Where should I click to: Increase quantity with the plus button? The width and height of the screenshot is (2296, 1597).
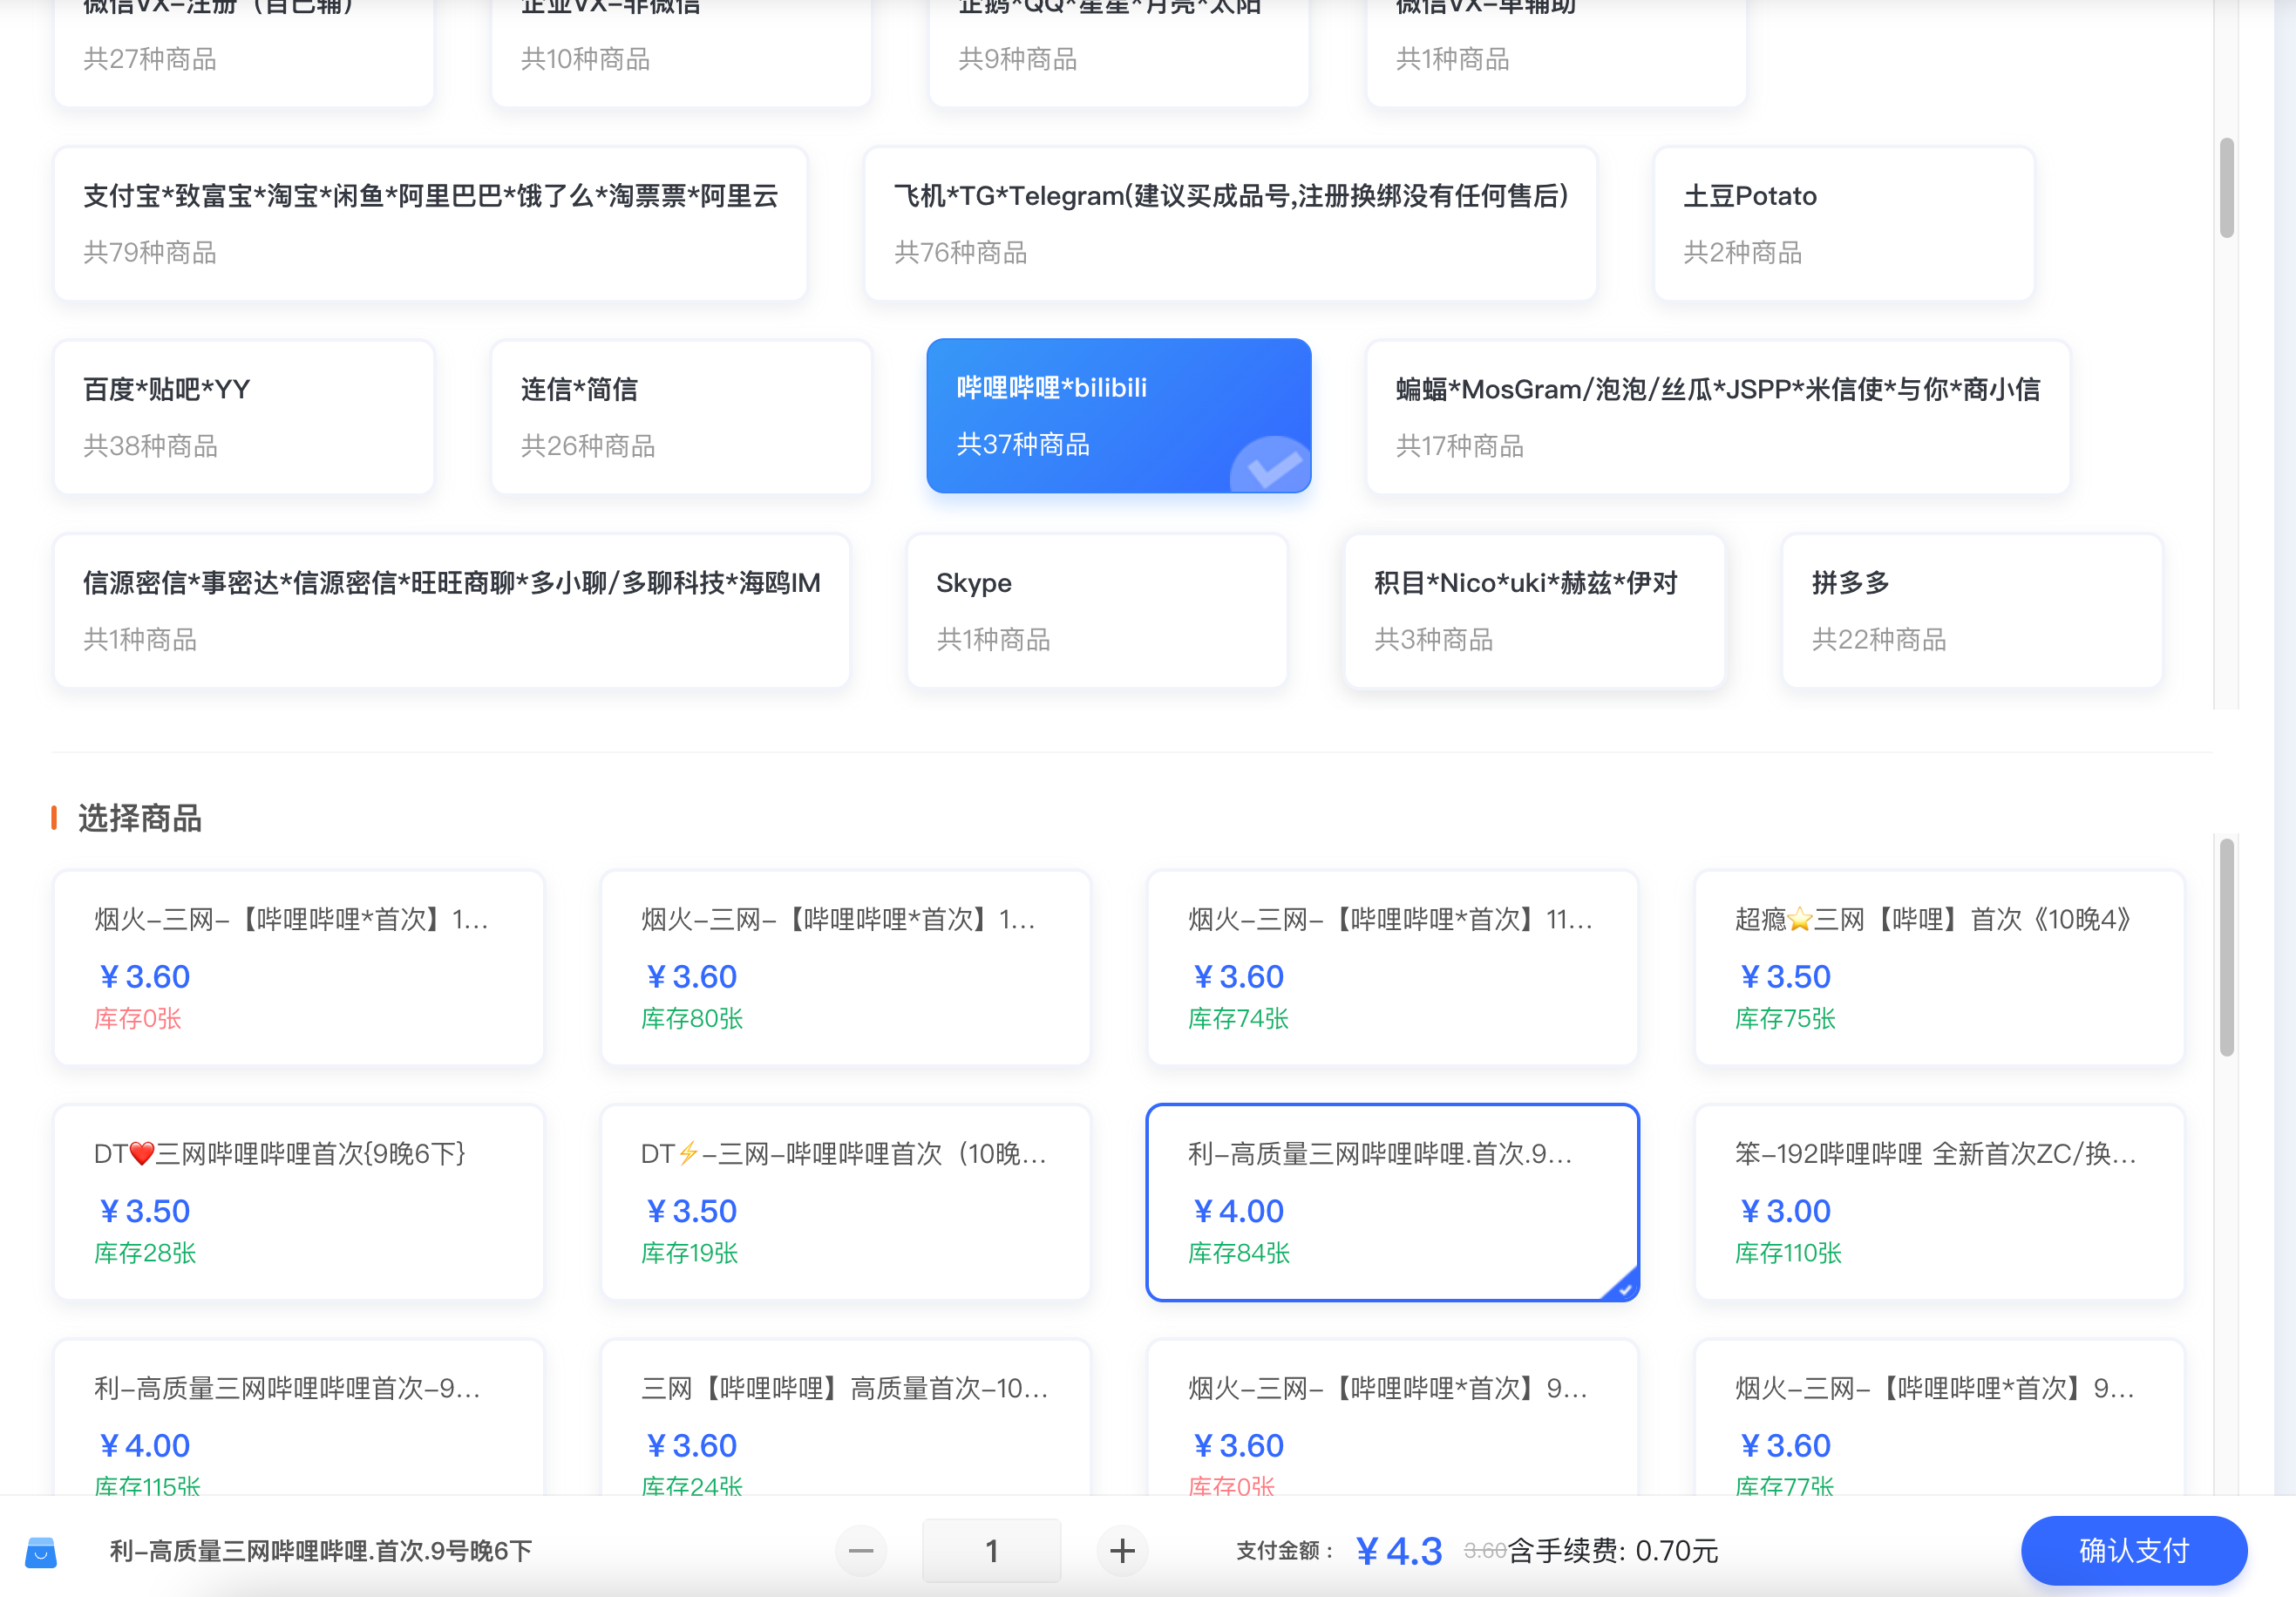1122,1551
